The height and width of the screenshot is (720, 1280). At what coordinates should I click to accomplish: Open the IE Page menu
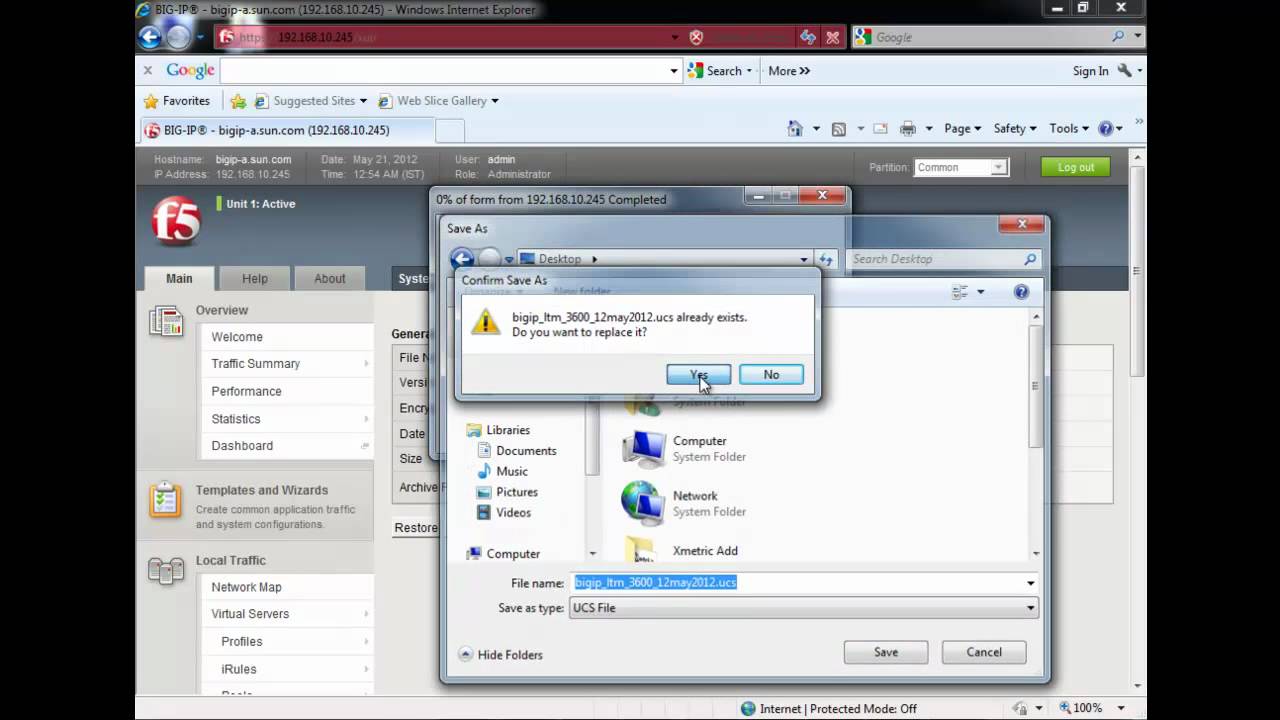click(x=964, y=129)
